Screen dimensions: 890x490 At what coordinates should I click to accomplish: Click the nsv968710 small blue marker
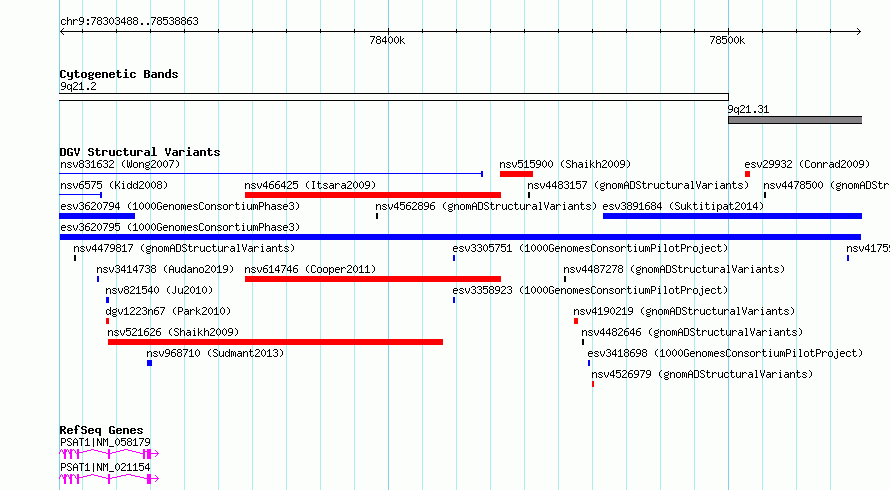[x=149, y=363]
